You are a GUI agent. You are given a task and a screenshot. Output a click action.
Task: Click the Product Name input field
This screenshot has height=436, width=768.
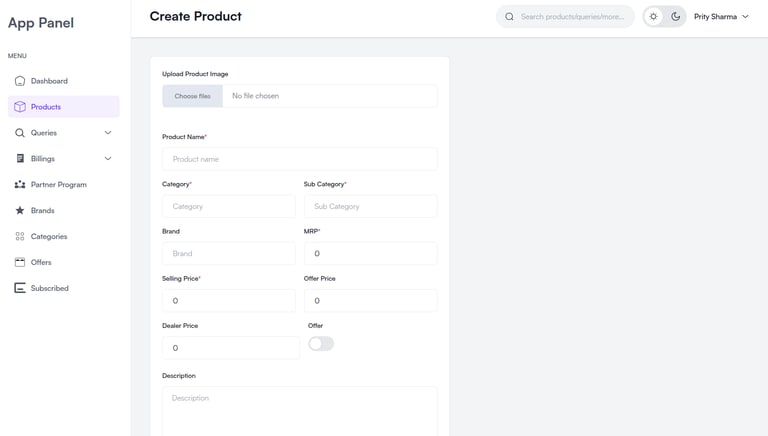(x=299, y=159)
